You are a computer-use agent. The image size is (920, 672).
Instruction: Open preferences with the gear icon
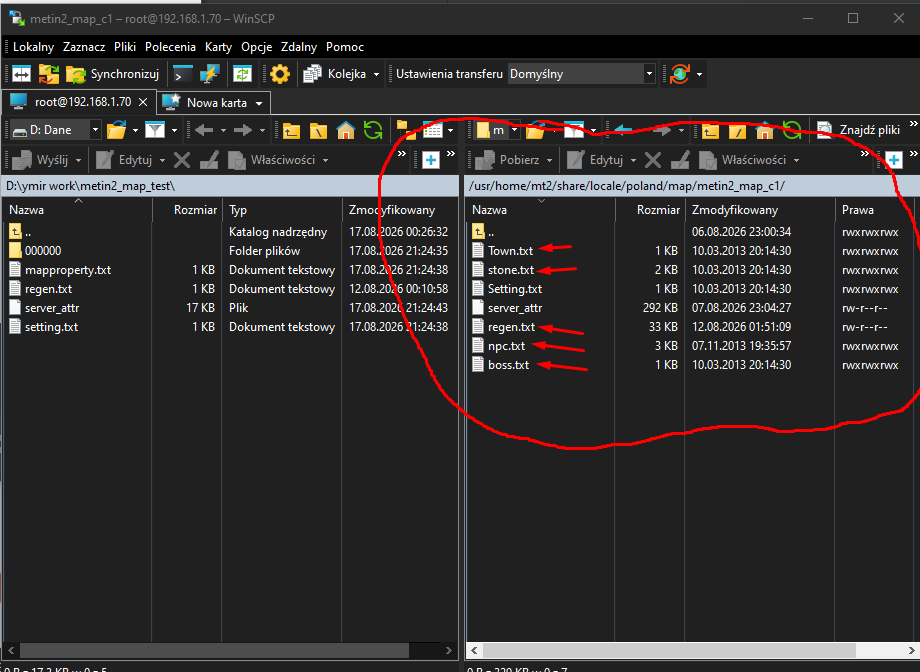(280, 74)
